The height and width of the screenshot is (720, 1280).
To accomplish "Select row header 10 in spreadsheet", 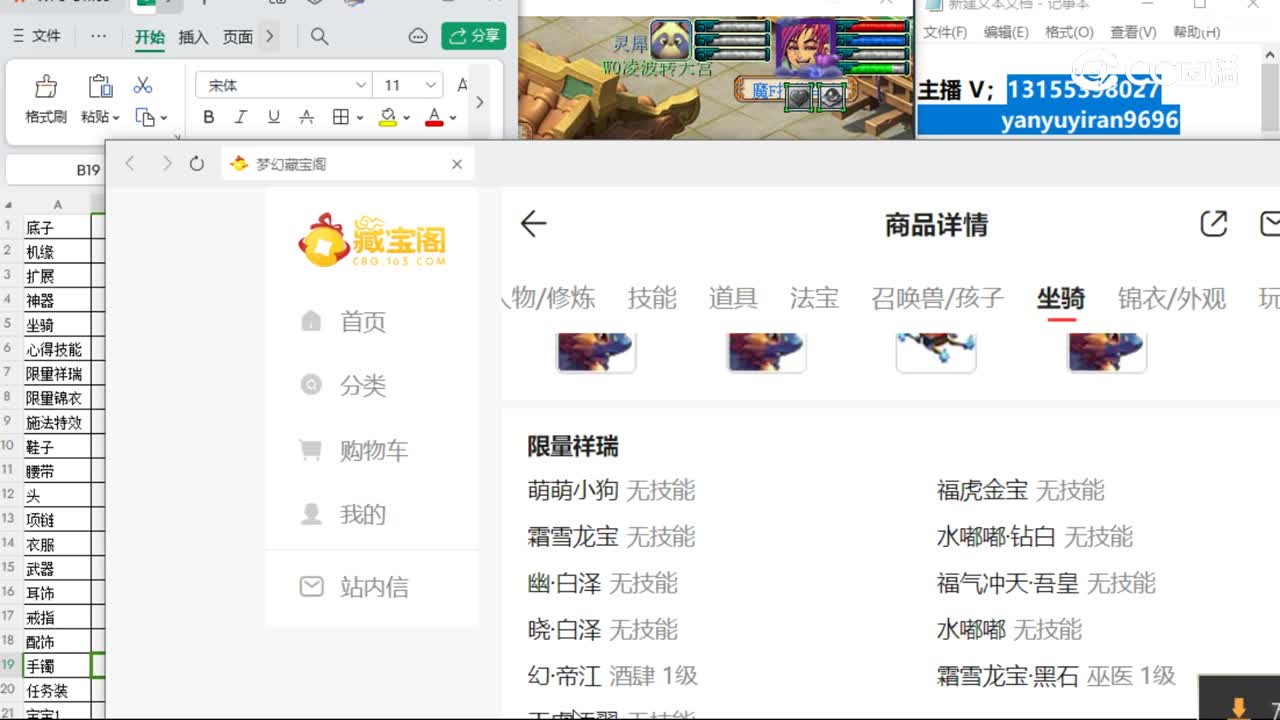I will pyautogui.click(x=8, y=446).
